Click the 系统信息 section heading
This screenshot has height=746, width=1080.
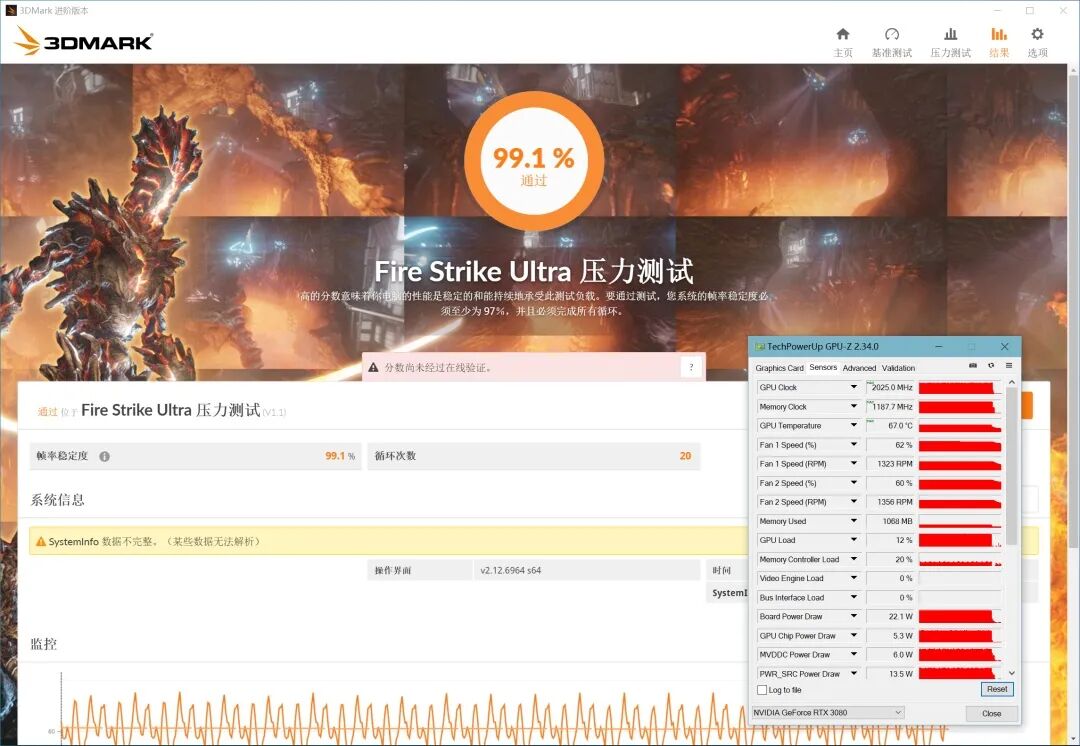point(57,500)
